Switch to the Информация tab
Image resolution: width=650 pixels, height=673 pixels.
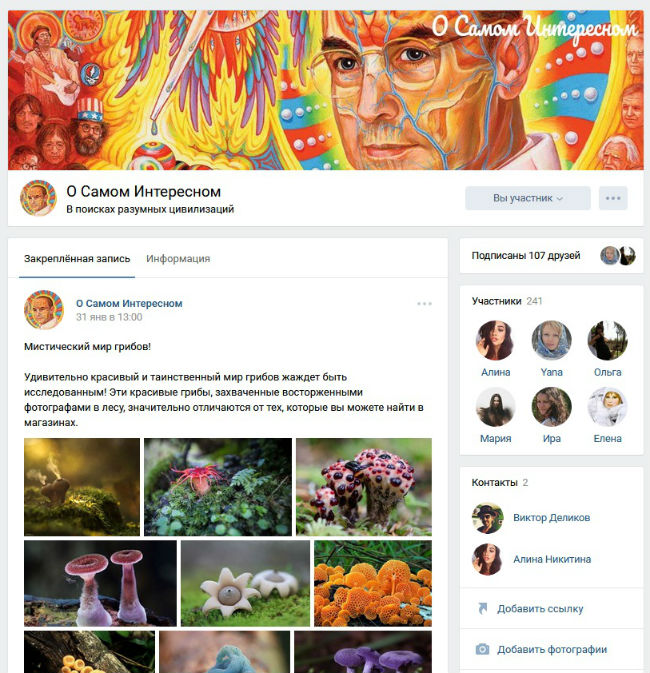click(178, 258)
